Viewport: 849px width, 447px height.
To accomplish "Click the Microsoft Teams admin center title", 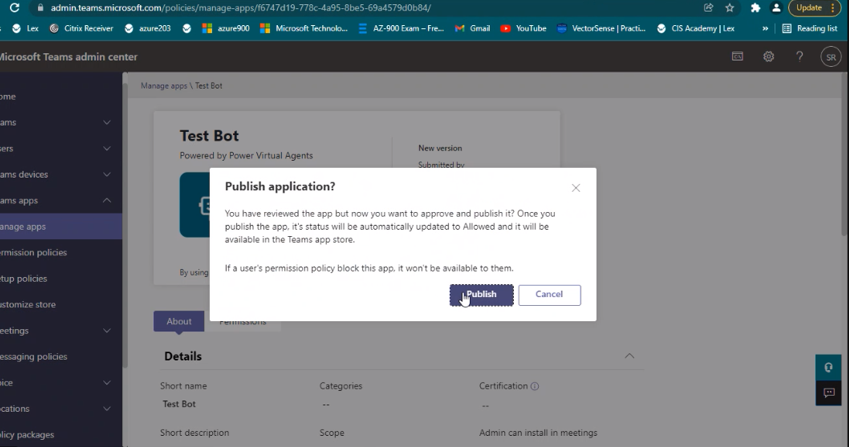I will pos(68,56).
